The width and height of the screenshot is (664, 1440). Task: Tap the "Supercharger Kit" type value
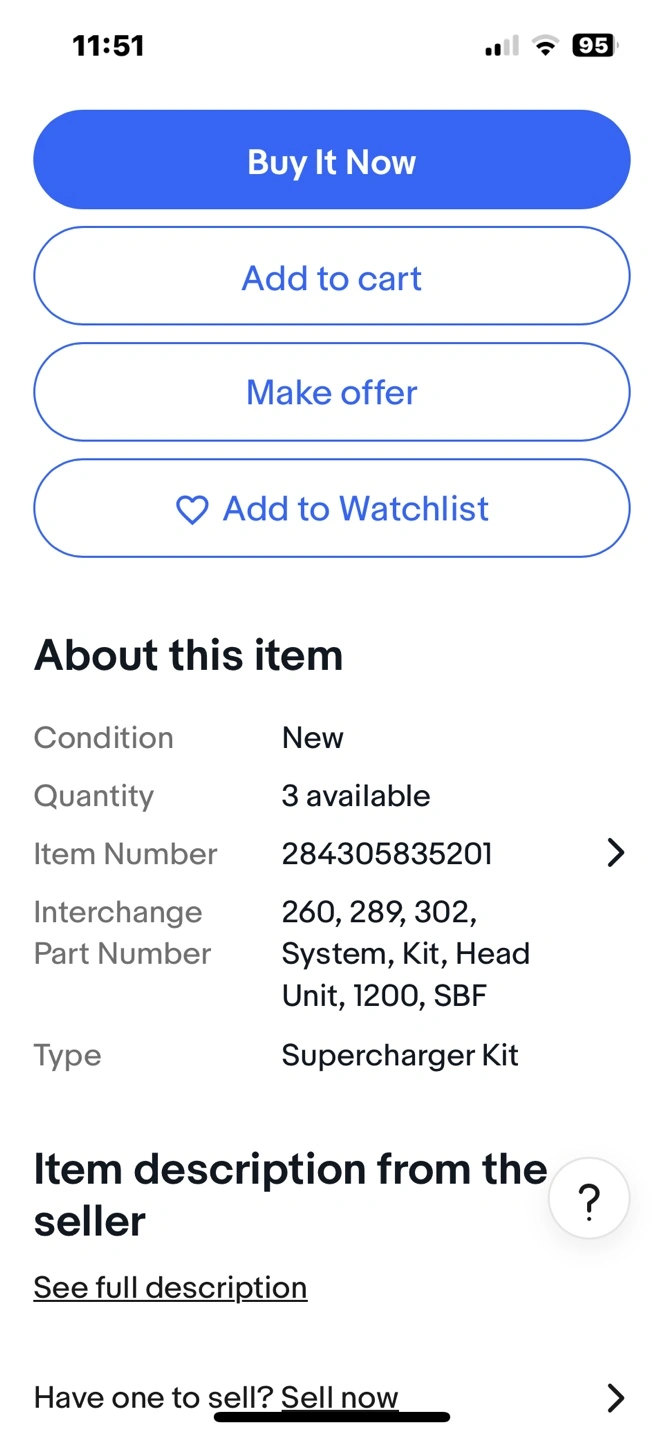[x=400, y=1055]
